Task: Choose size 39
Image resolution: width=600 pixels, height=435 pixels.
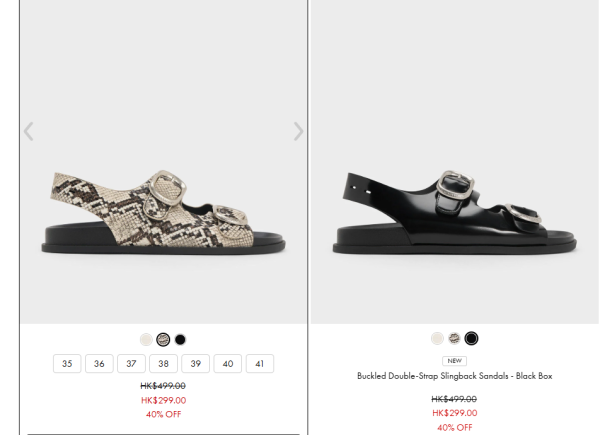Action: (195, 364)
